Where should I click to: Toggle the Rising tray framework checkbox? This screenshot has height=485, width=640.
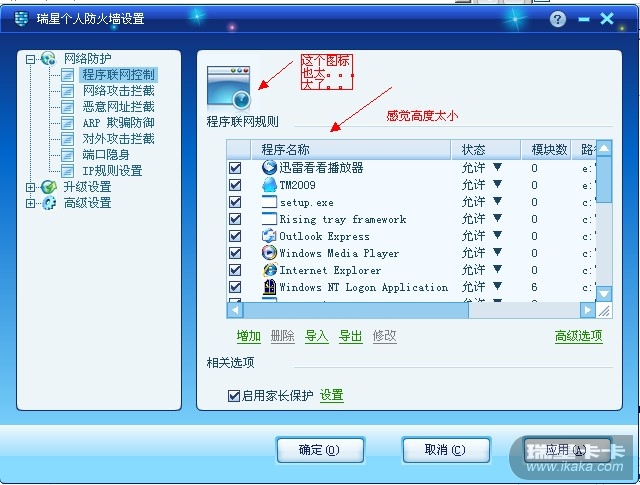235,219
